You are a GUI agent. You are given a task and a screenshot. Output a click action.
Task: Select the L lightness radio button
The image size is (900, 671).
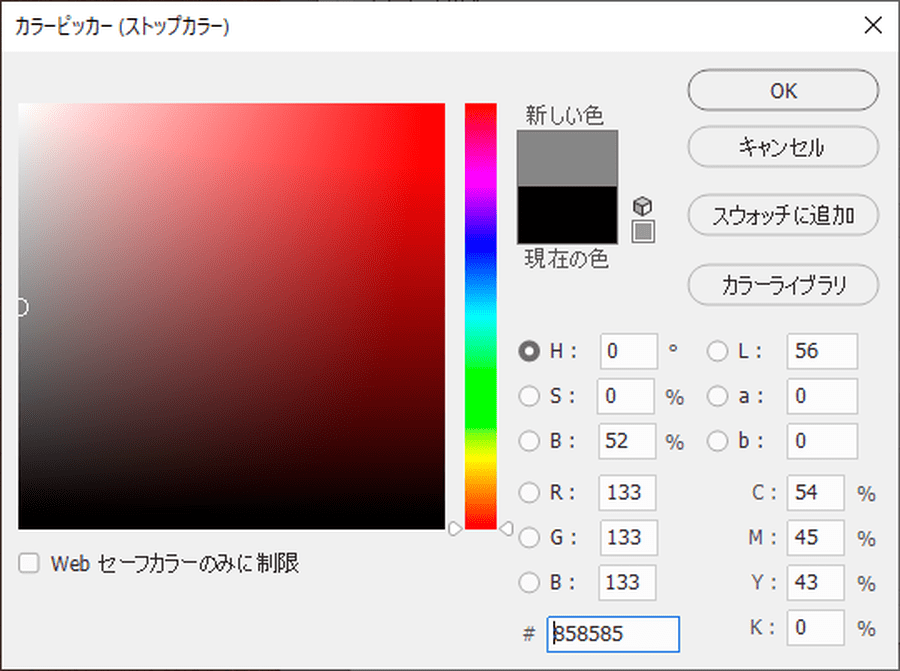click(x=717, y=351)
